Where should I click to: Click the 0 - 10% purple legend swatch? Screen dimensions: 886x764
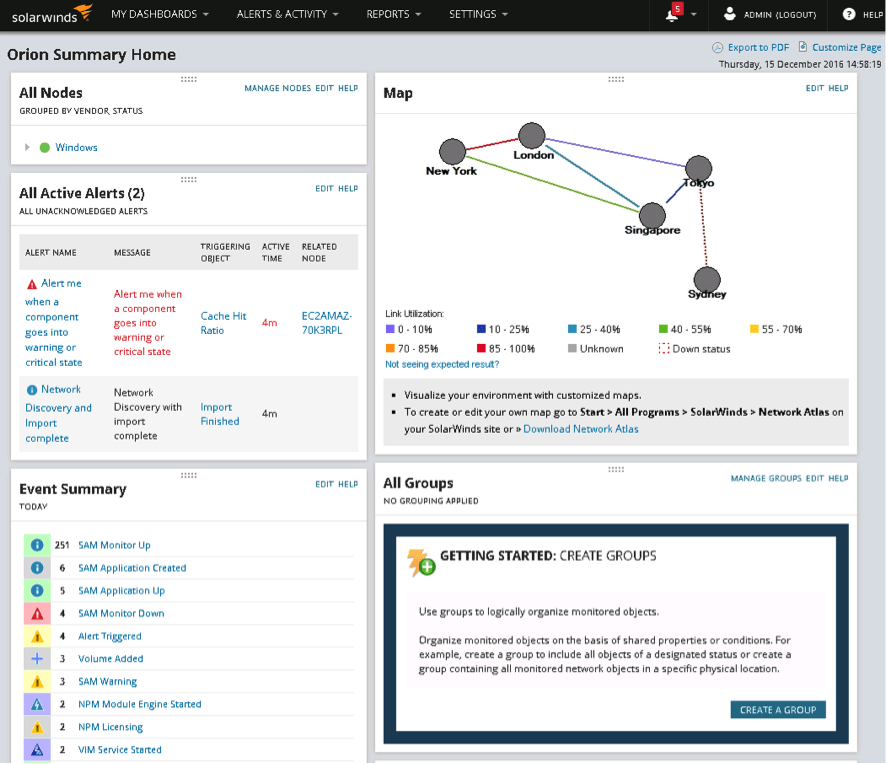coord(390,329)
